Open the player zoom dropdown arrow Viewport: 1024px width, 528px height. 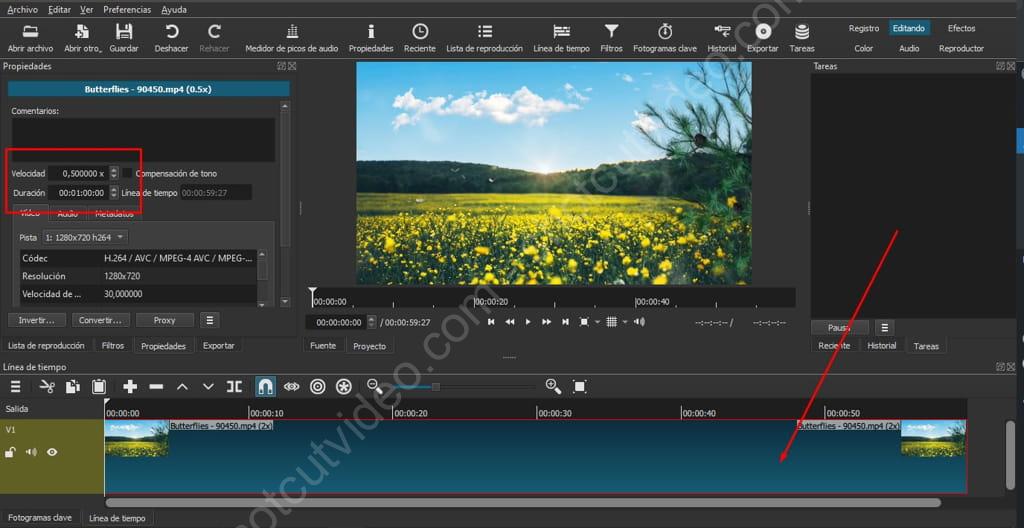point(598,322)
